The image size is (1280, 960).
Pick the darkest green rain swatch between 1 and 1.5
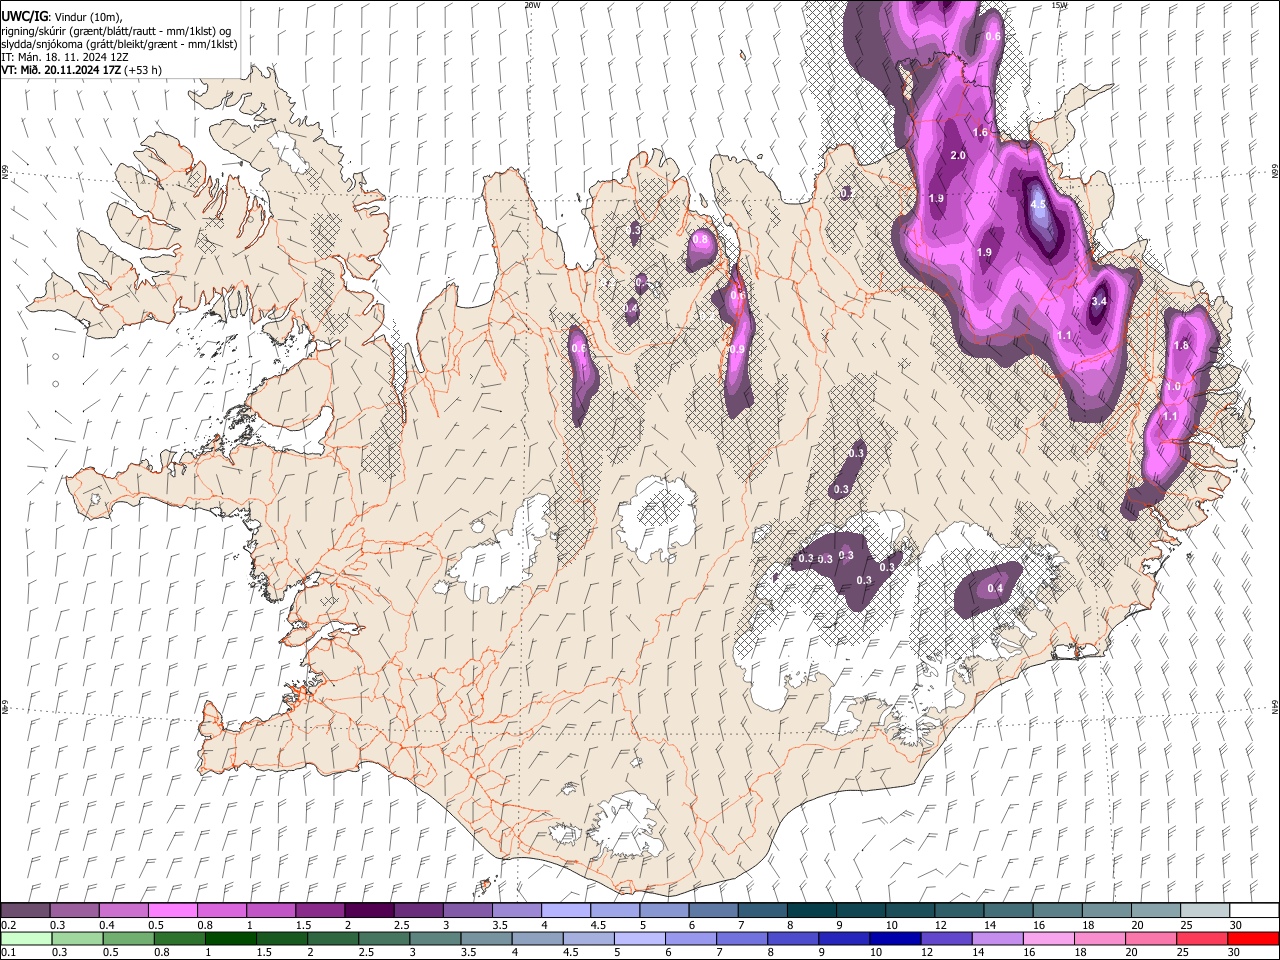click(x=230, y=938)
